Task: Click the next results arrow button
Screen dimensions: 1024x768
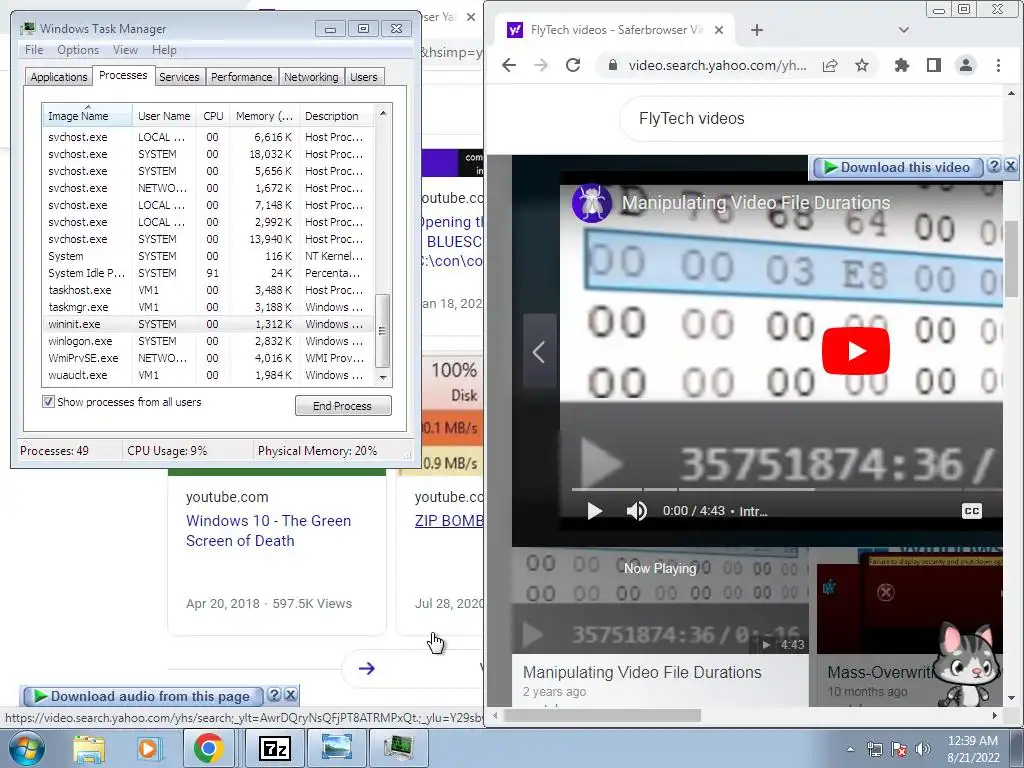Action: point(366,668)
